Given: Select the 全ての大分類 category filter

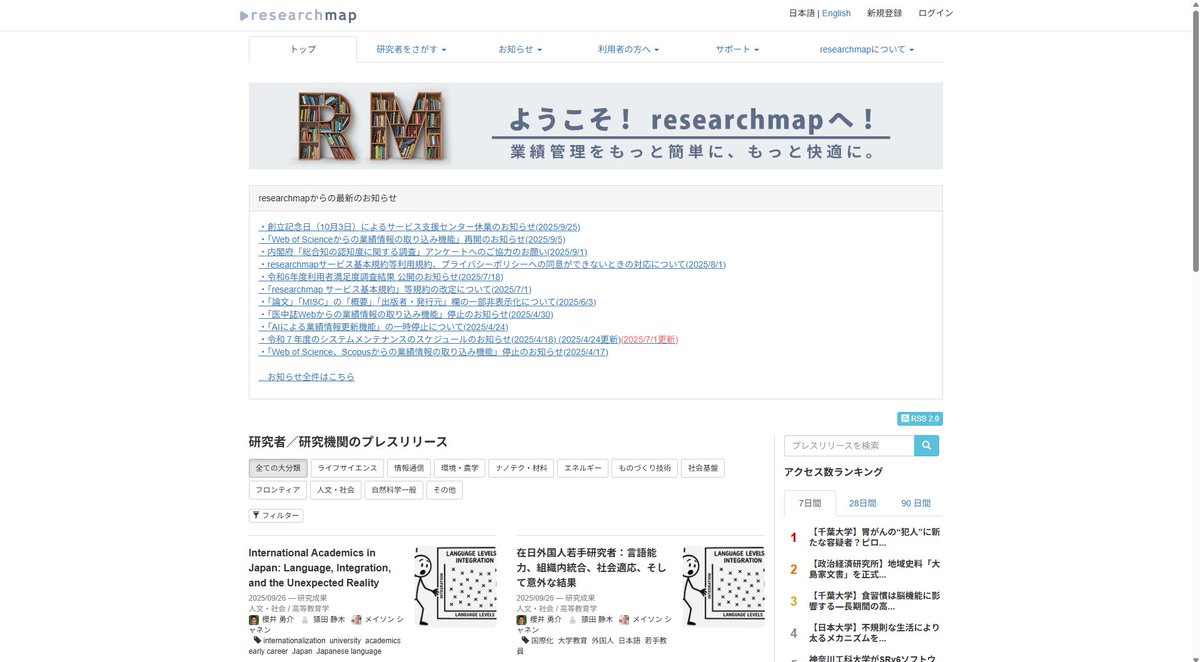Looking at the screenshot, I should click(x=277, y=467).
